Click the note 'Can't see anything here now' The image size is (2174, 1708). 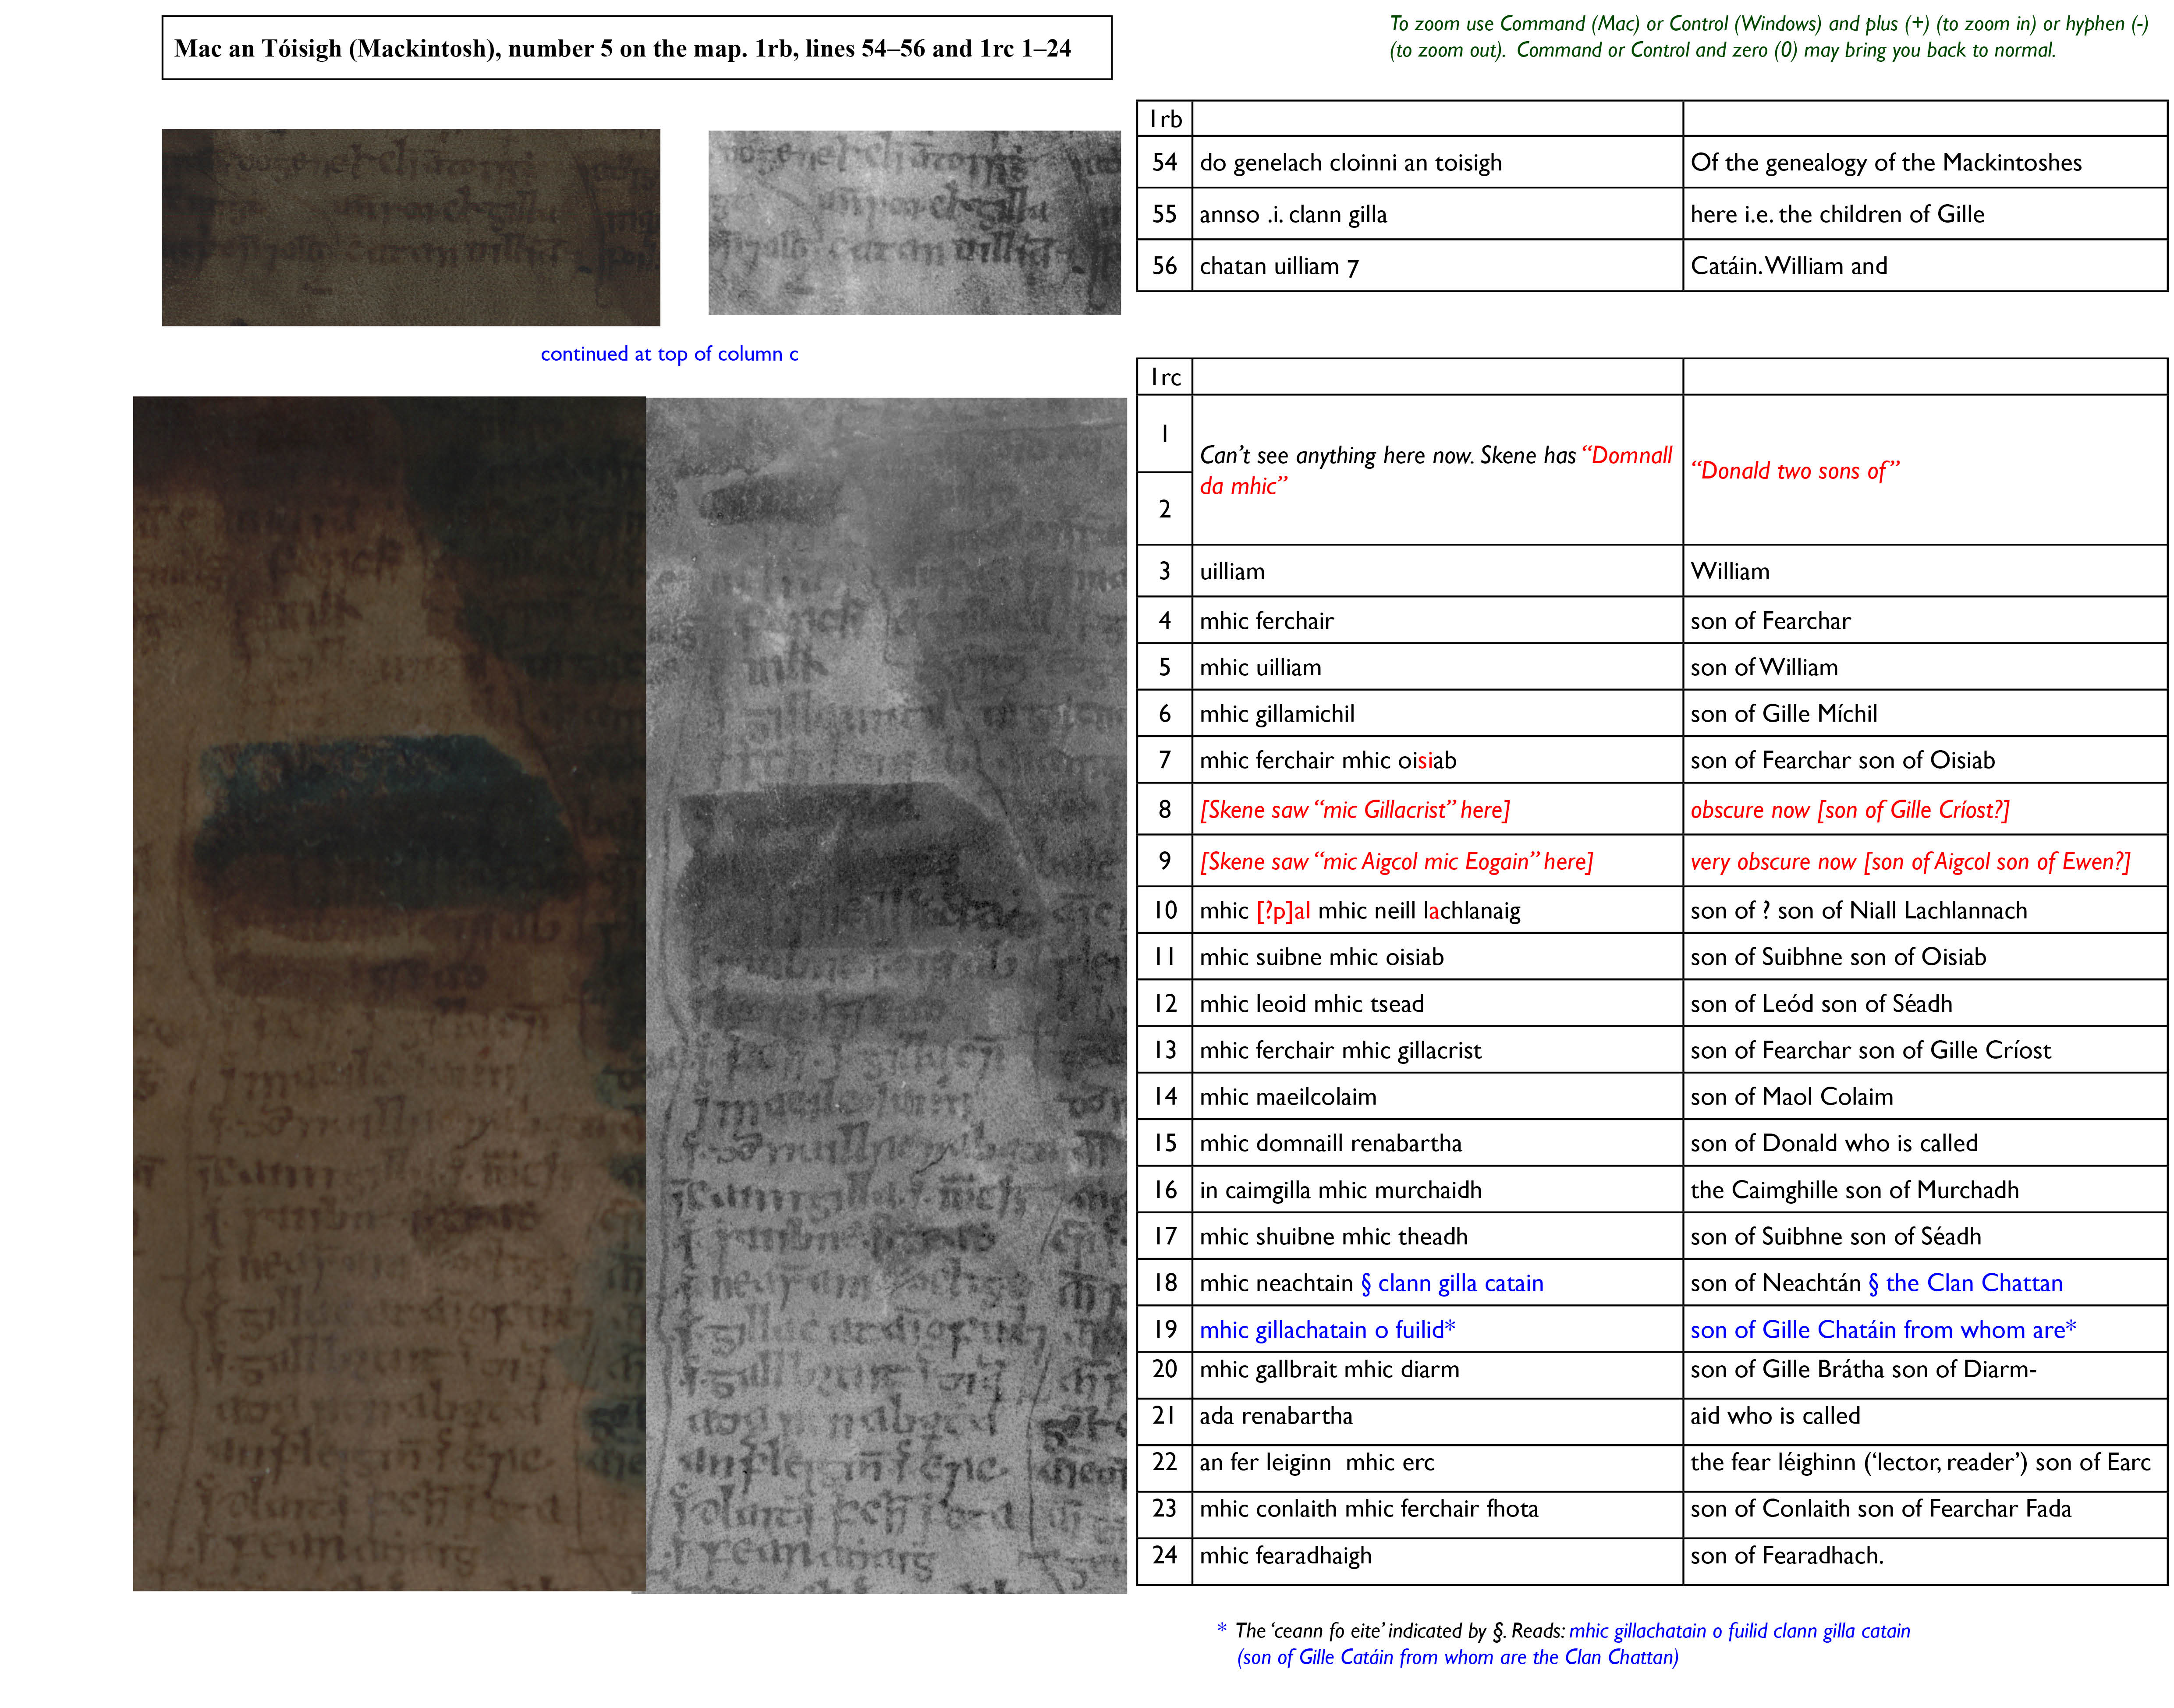pyautogui.click(x=1437, y=470)
